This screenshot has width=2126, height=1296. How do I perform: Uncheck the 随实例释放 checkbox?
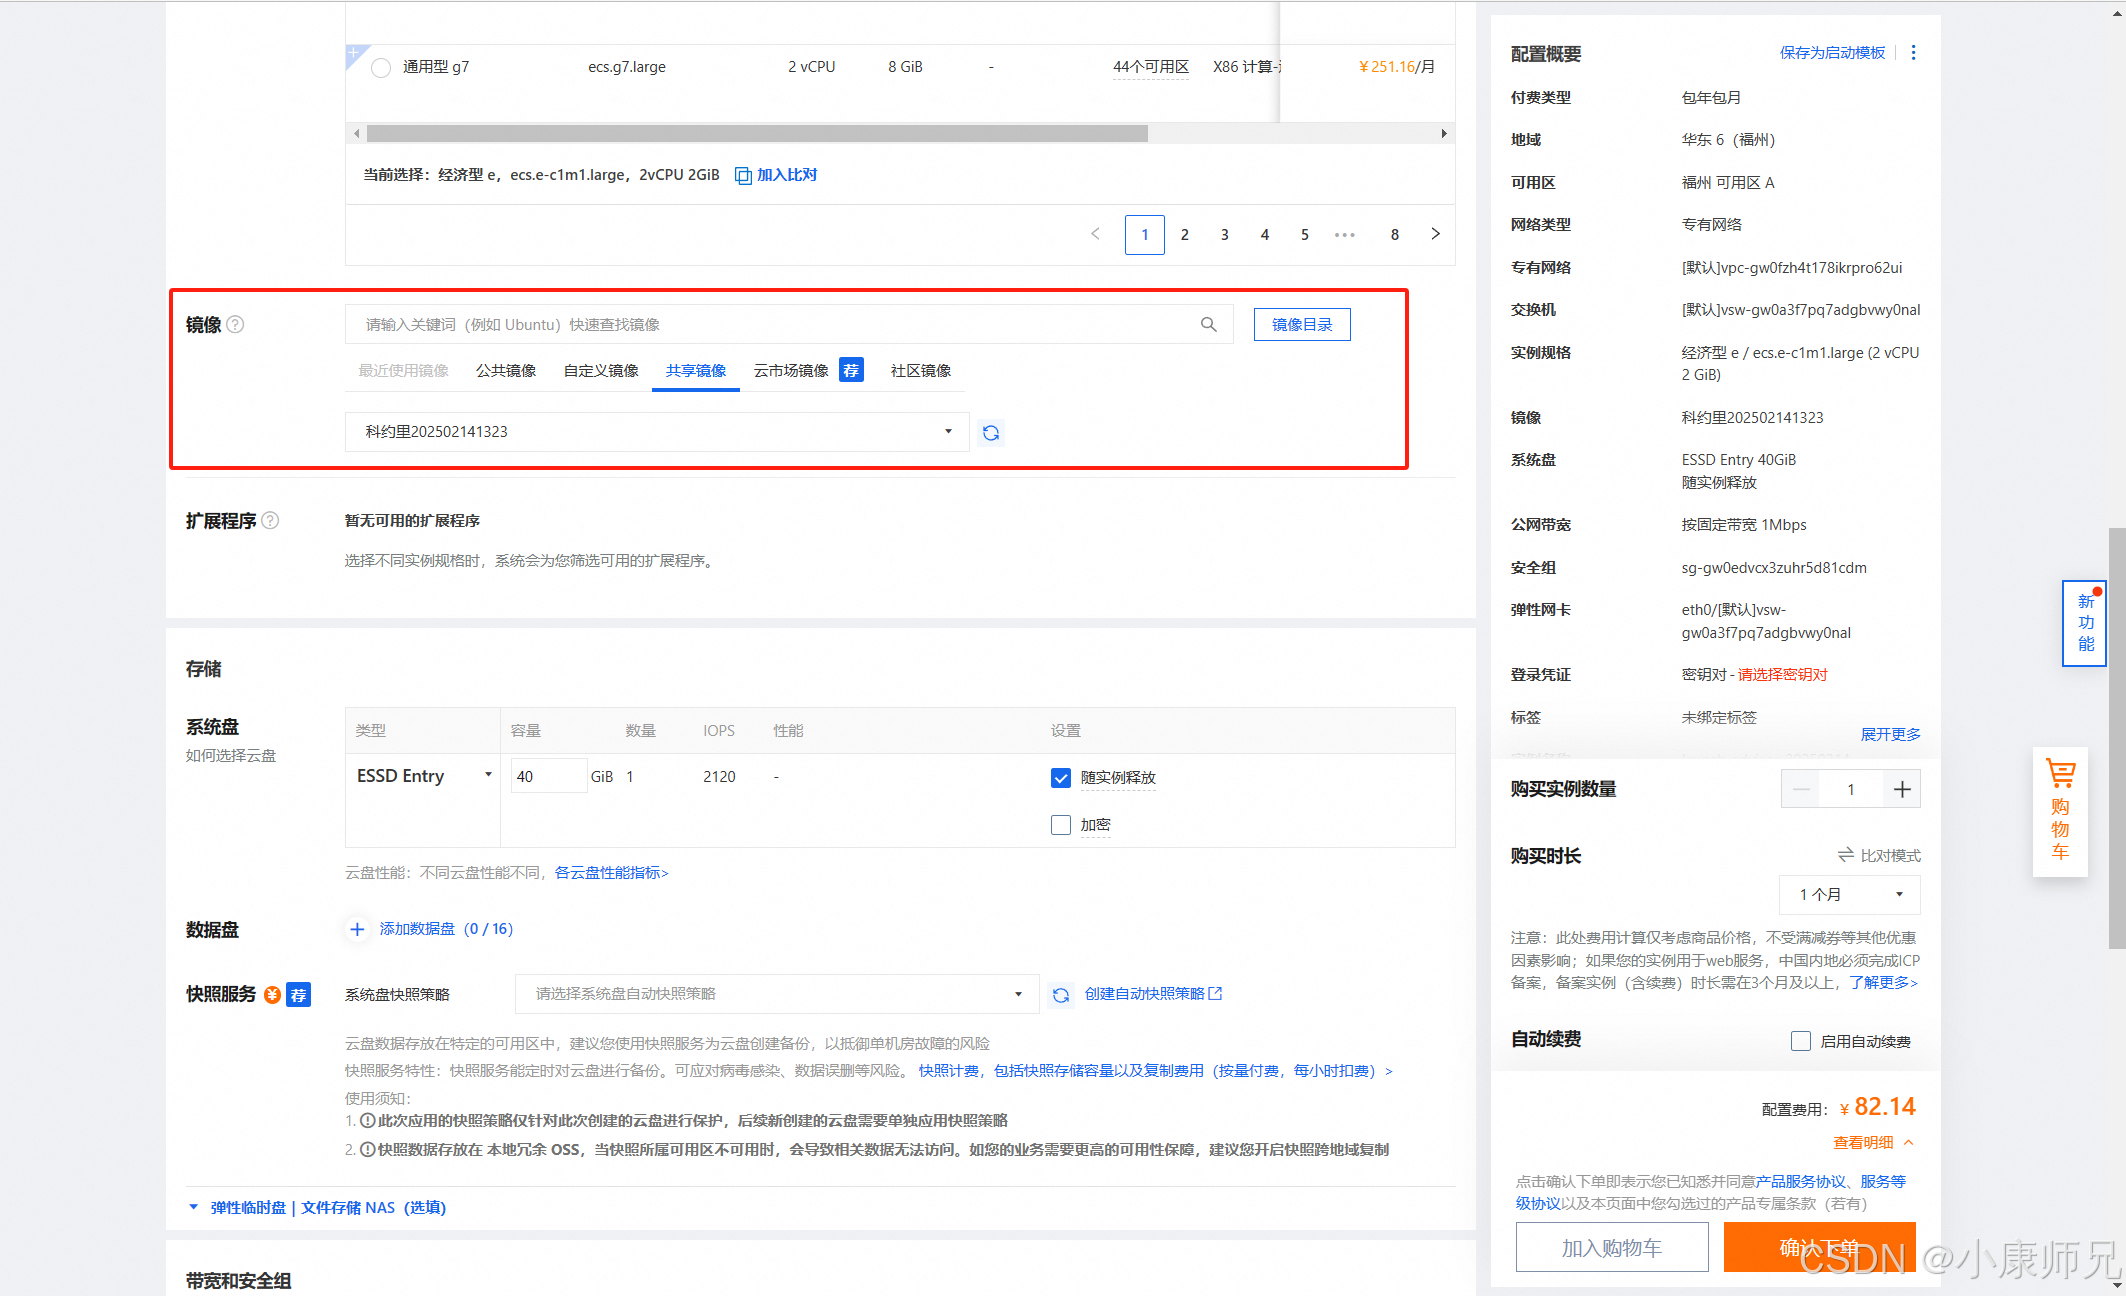coord(1061,778)
